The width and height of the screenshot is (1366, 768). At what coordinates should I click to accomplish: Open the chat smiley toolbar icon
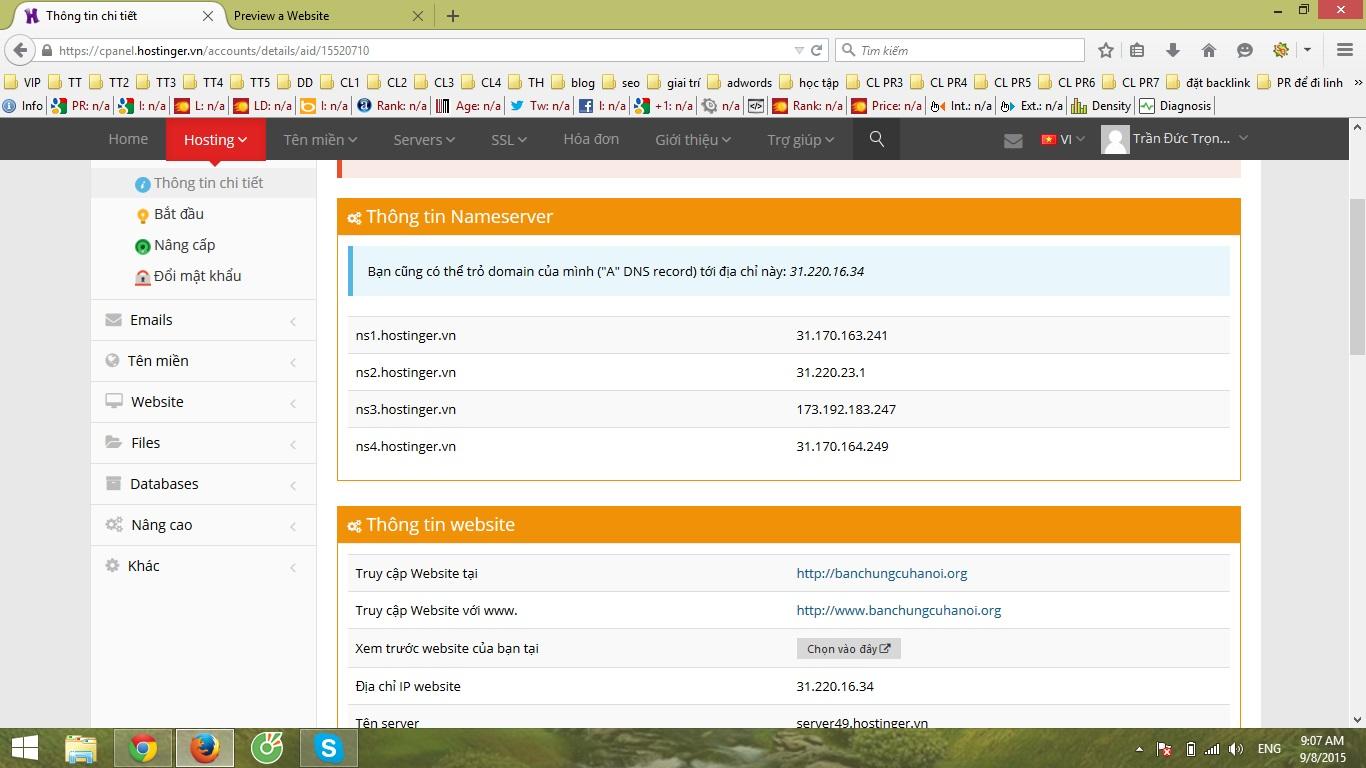[x=1245, y=50]
